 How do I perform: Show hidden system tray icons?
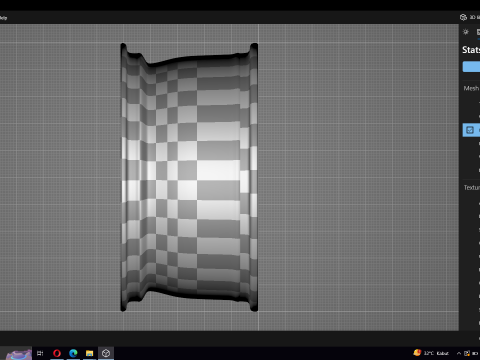[459, 353]
